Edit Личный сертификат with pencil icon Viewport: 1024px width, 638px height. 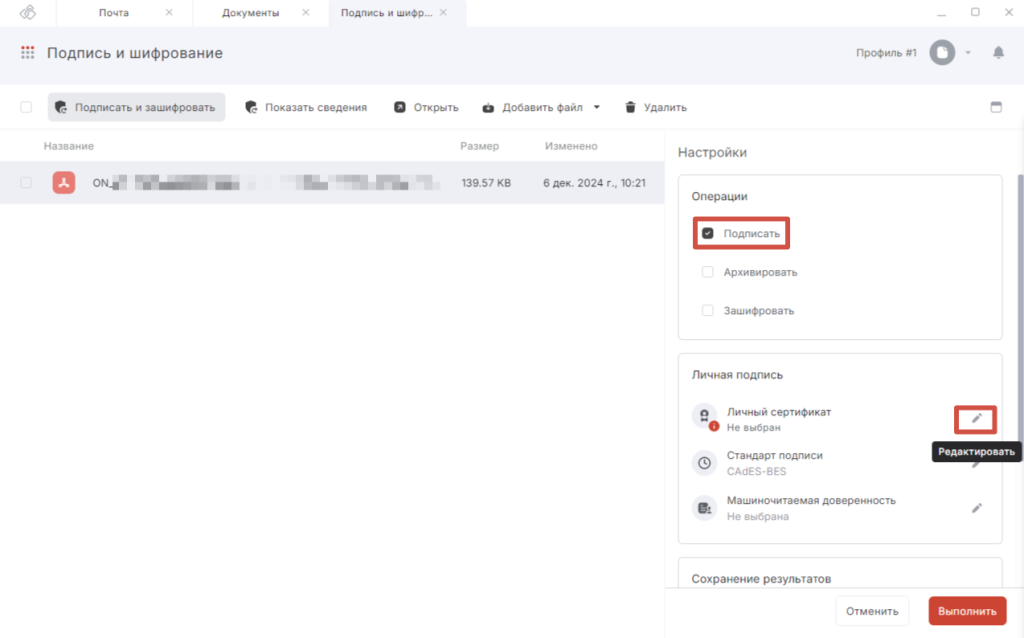pos(976,419)
